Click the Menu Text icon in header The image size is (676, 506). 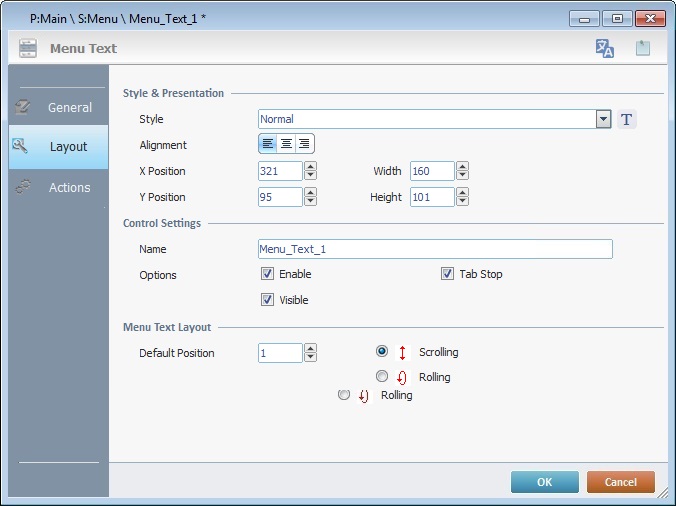(x=28, y=48)
